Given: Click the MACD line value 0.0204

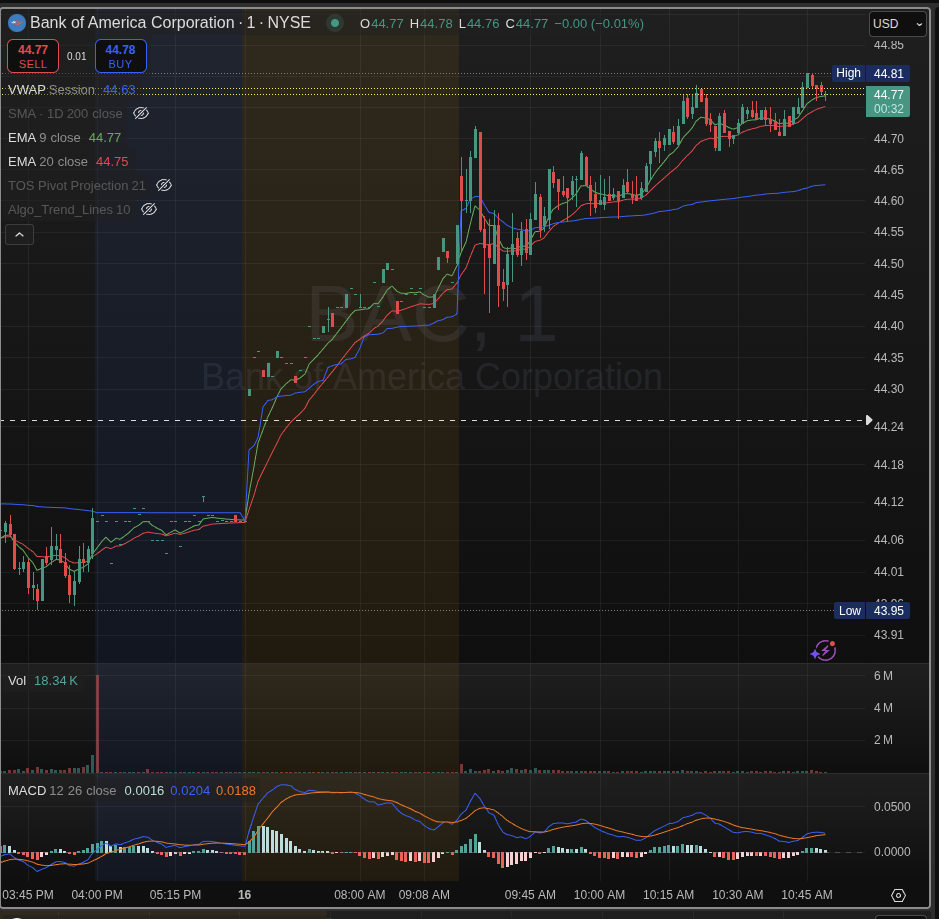Looking at the screenshot, I should pyautogui.click(x=190, y=790).
